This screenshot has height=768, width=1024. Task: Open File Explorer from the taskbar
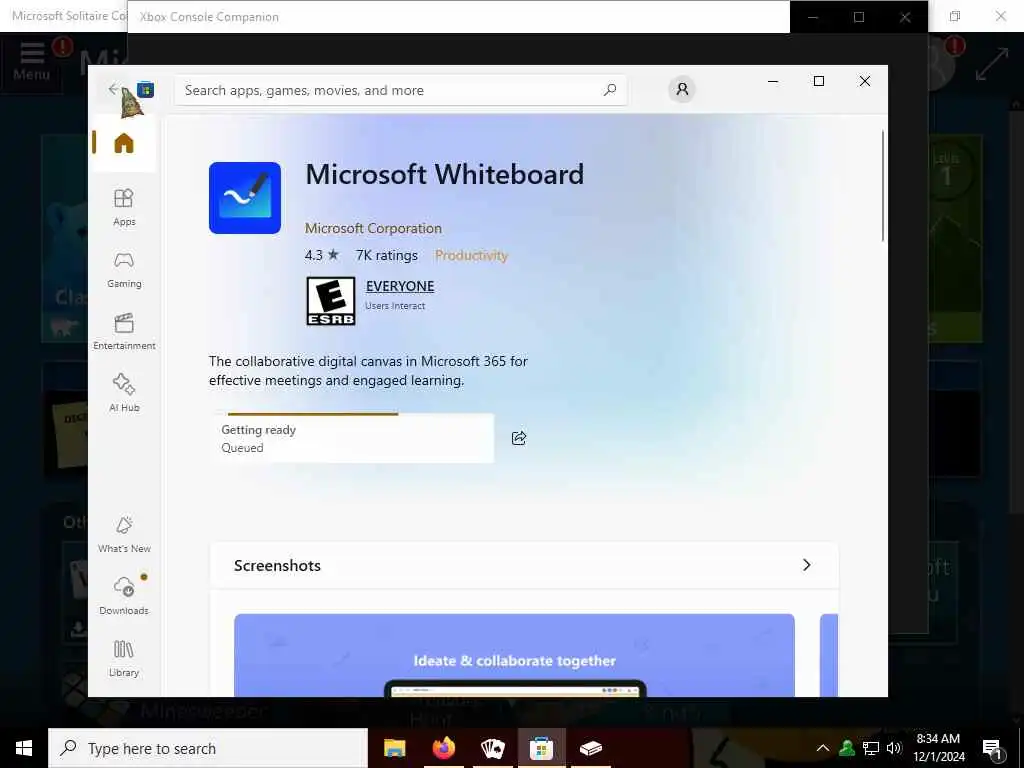(x=394, y=748)
